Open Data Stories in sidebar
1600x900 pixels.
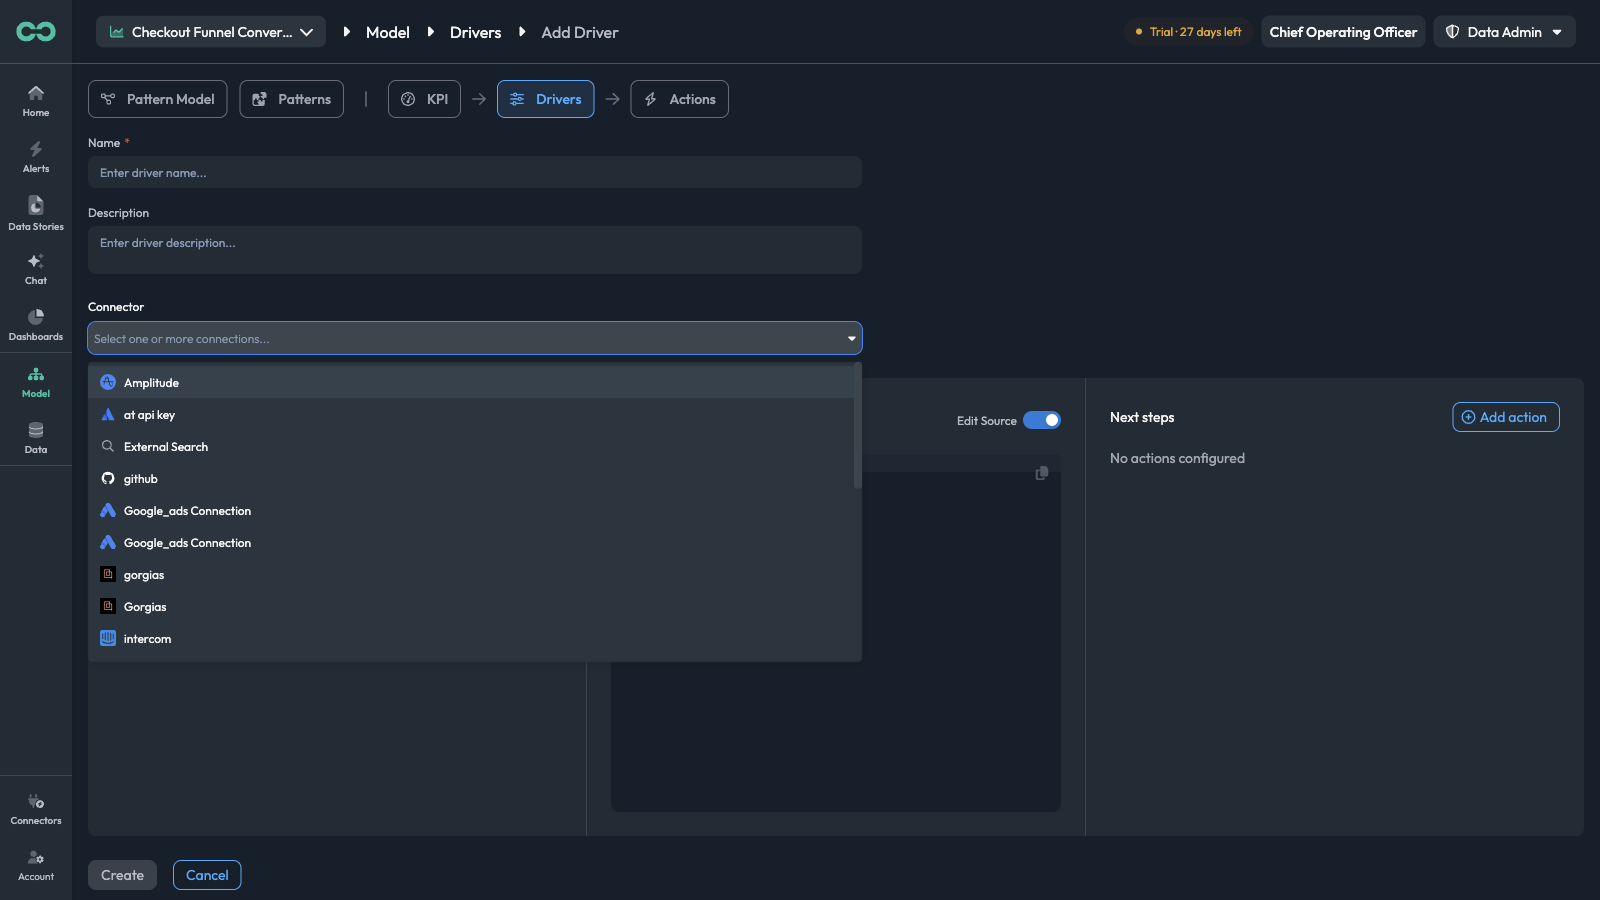pos(36,214)
